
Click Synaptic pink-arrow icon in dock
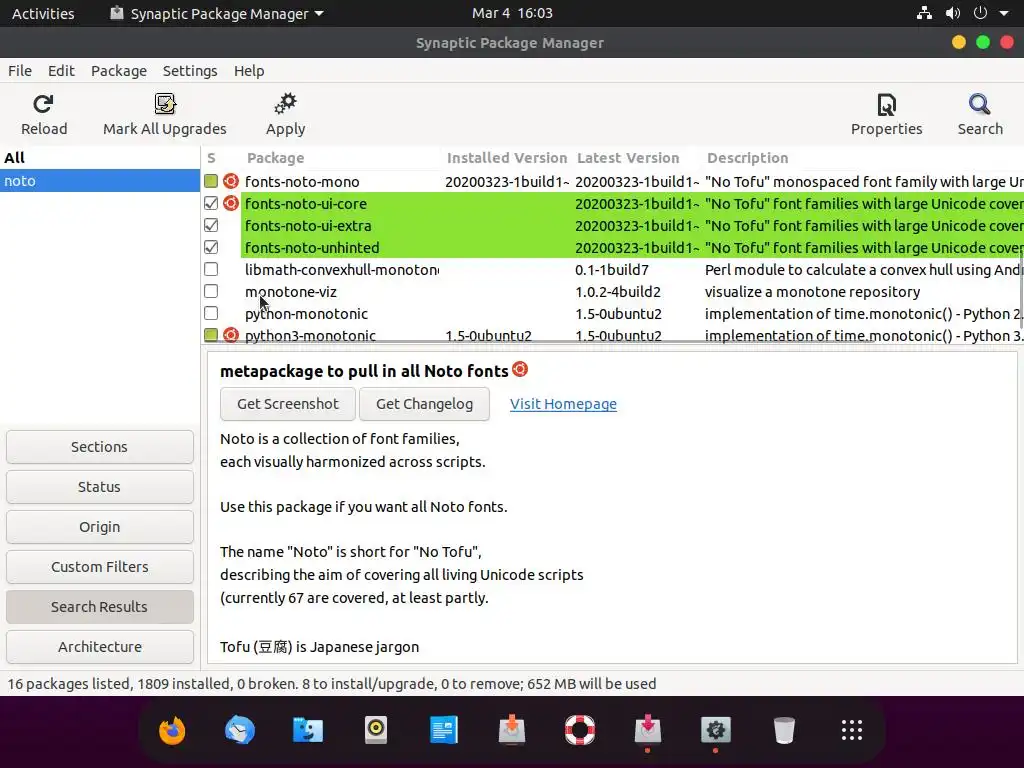pyautogui.click(x=648, y=730)
